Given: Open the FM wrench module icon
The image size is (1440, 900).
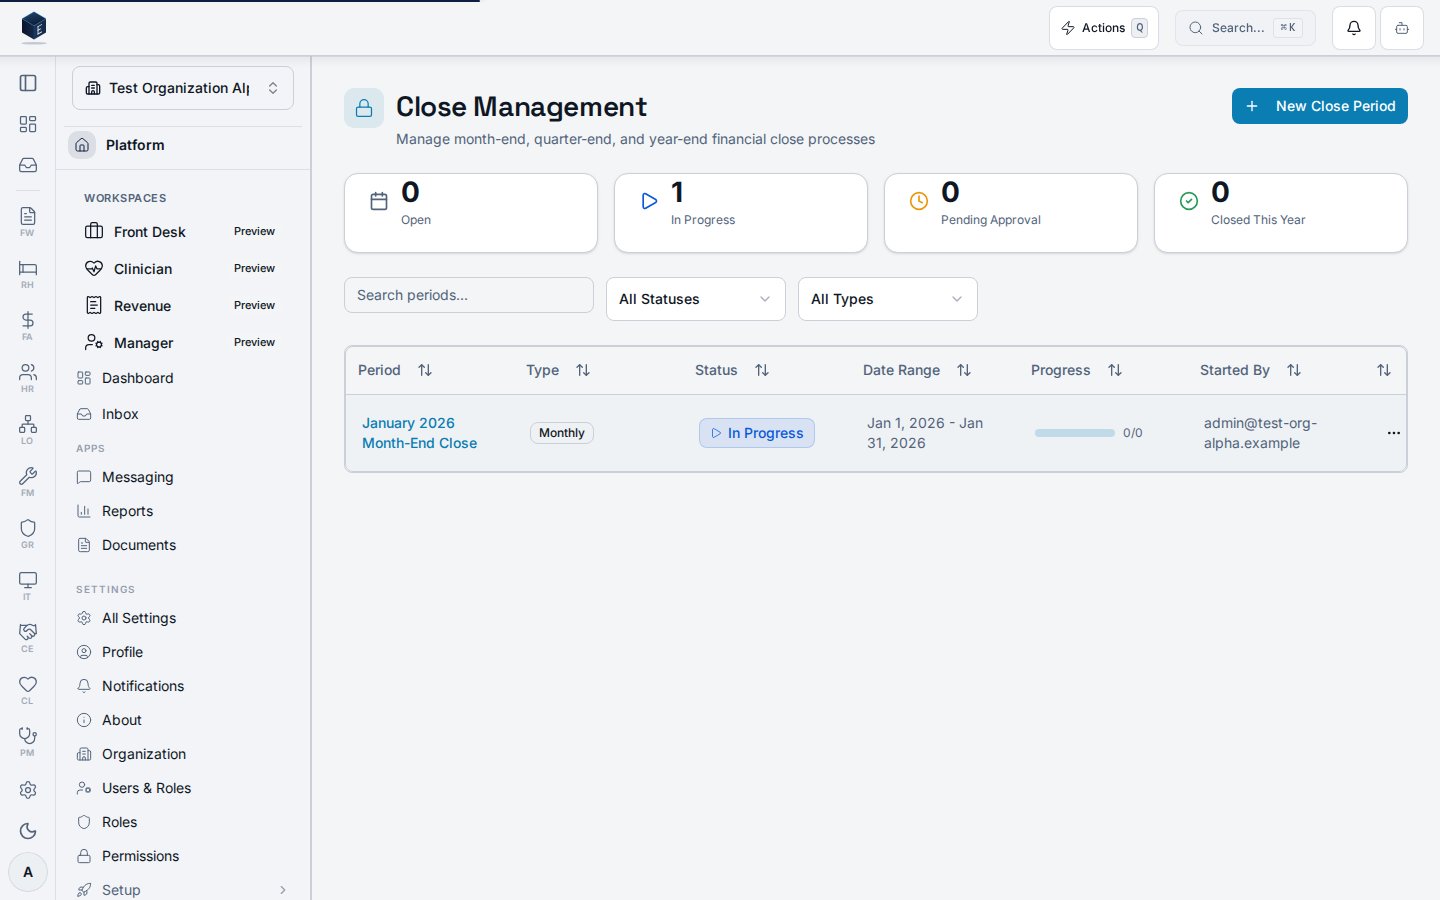Looking at the screenshot, I should tap(28, 481).
